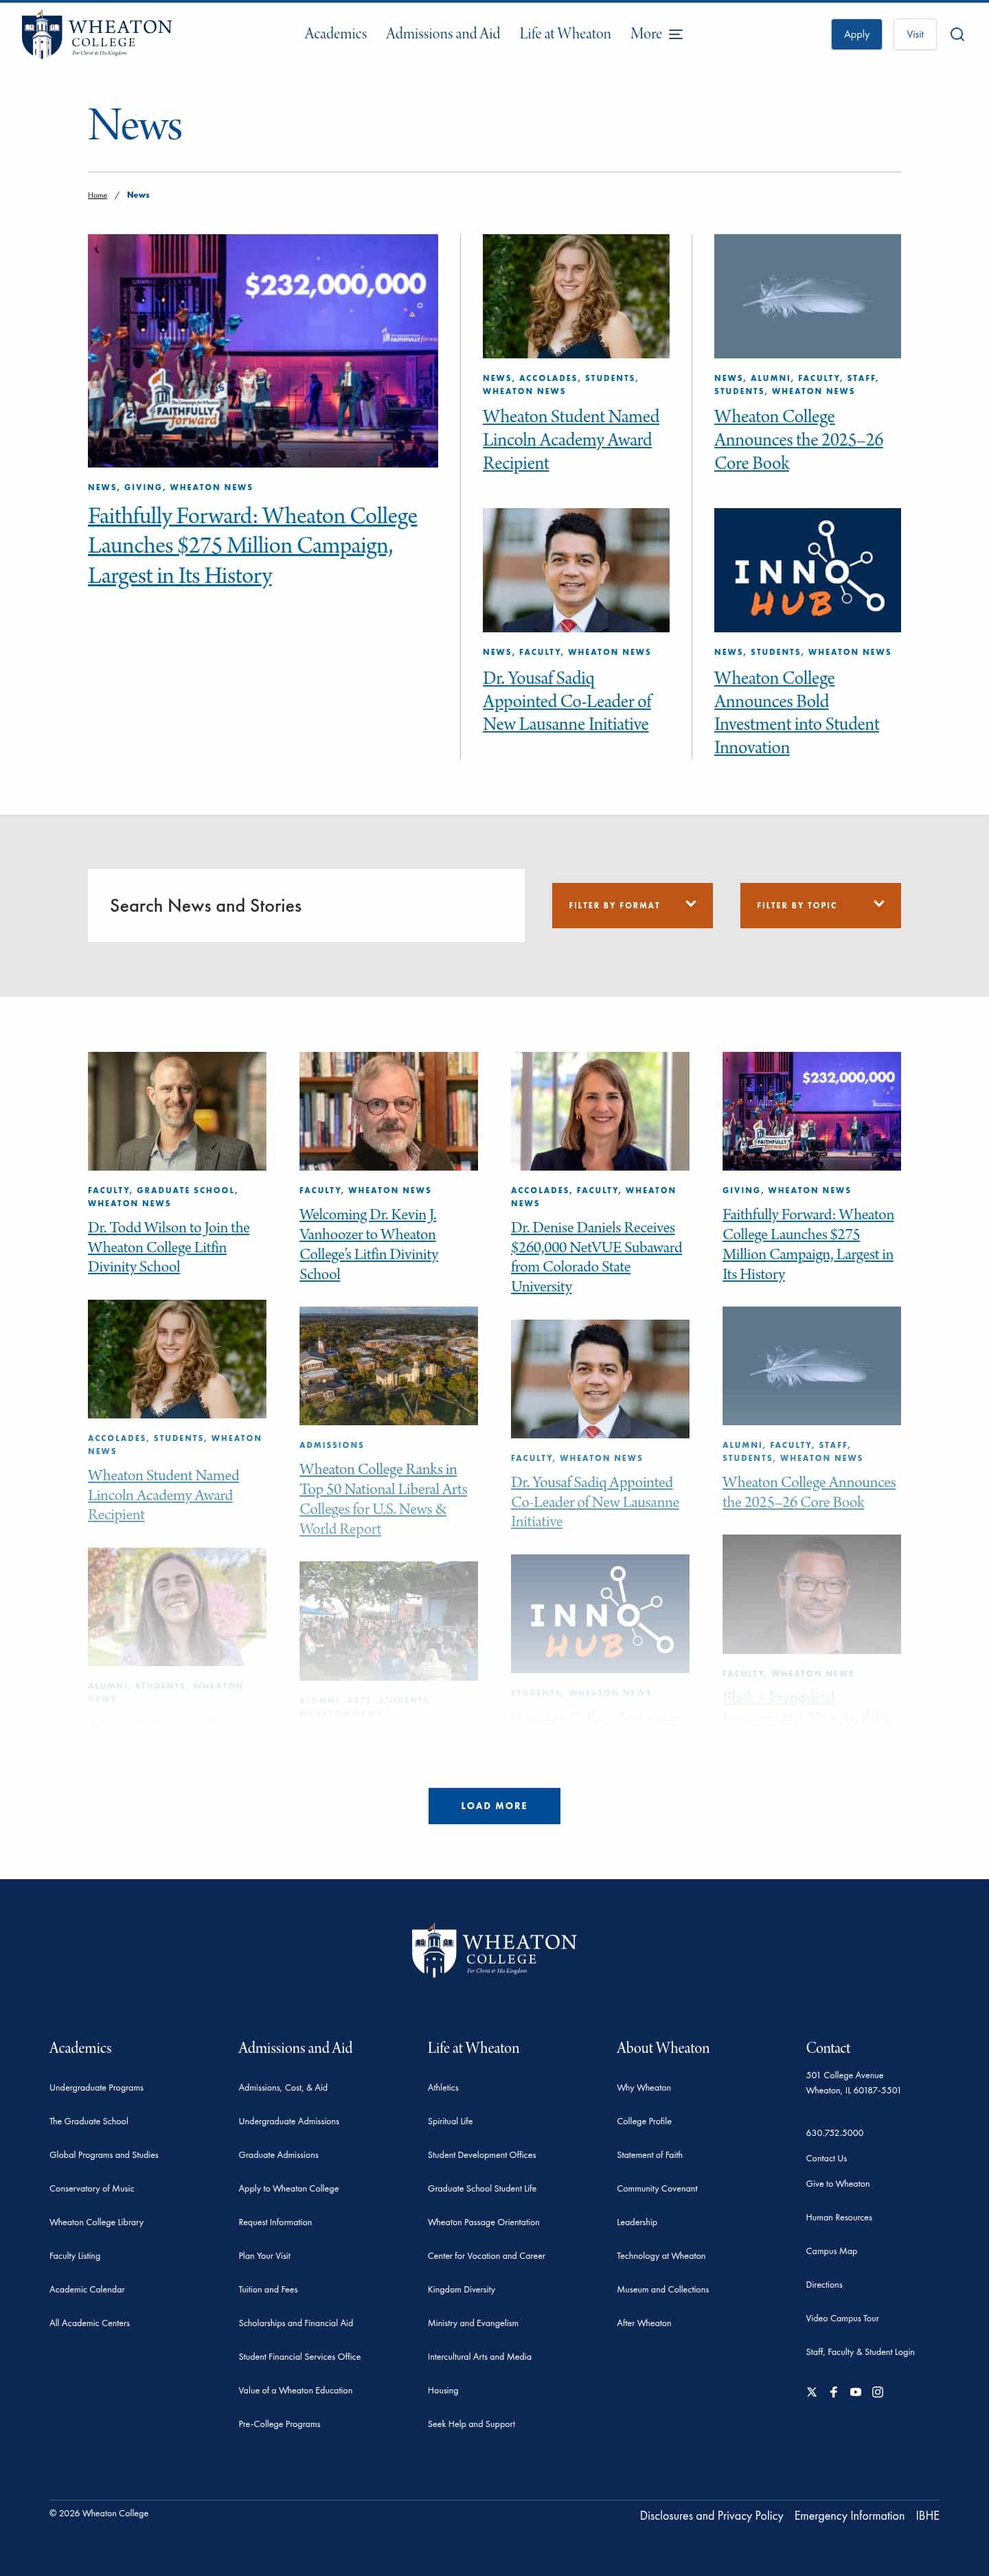Expand the Filter by Topic dropdown
This screenshot has height=2576, width=989.
(820, 905)
